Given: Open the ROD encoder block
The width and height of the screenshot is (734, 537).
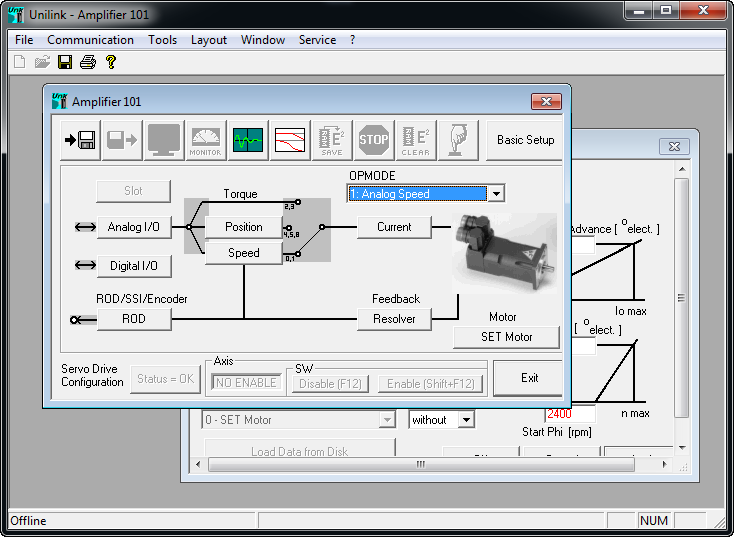Looking at the screenshot, I should click(134, 319).
